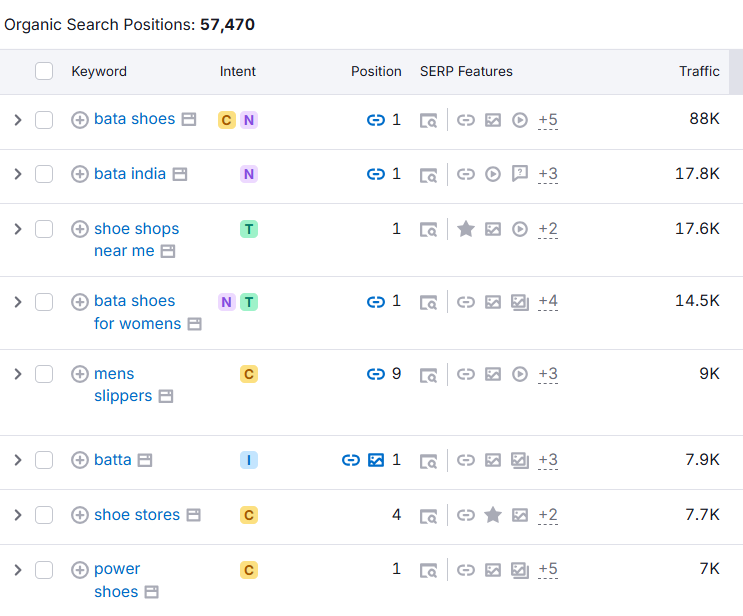743x616 pixels.
Task: Expand the 'mens slippers' row
Action: [x=18, y=374]
